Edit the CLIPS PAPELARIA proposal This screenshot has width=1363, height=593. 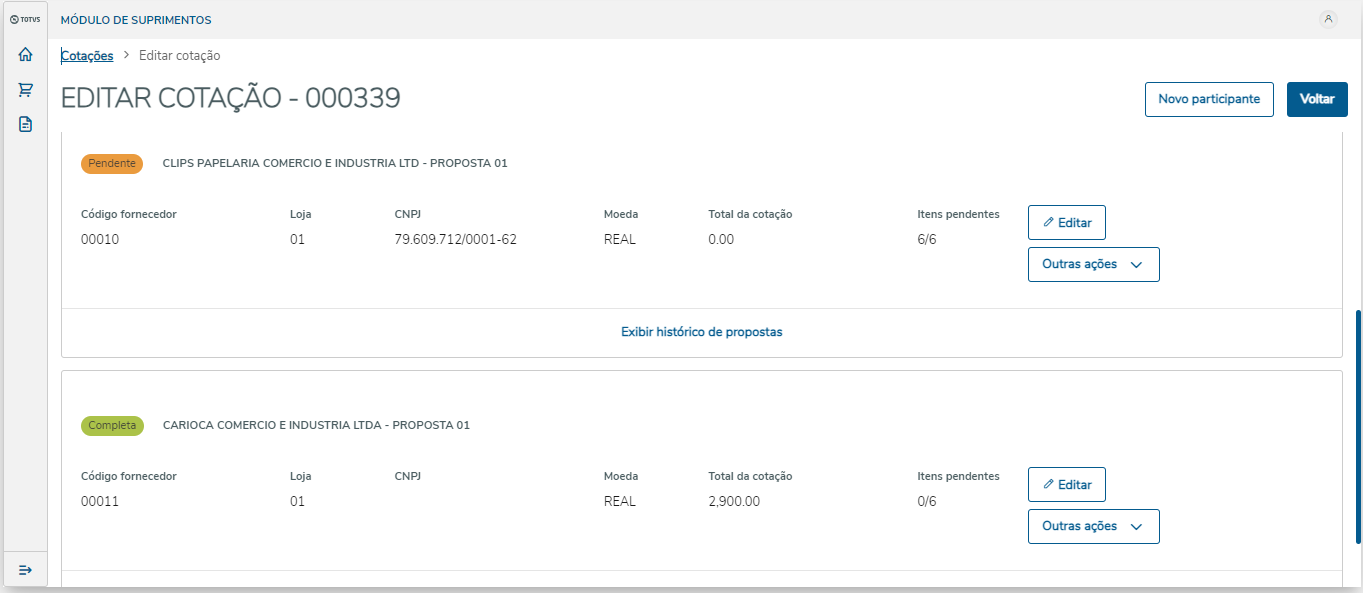point(1066,223)
